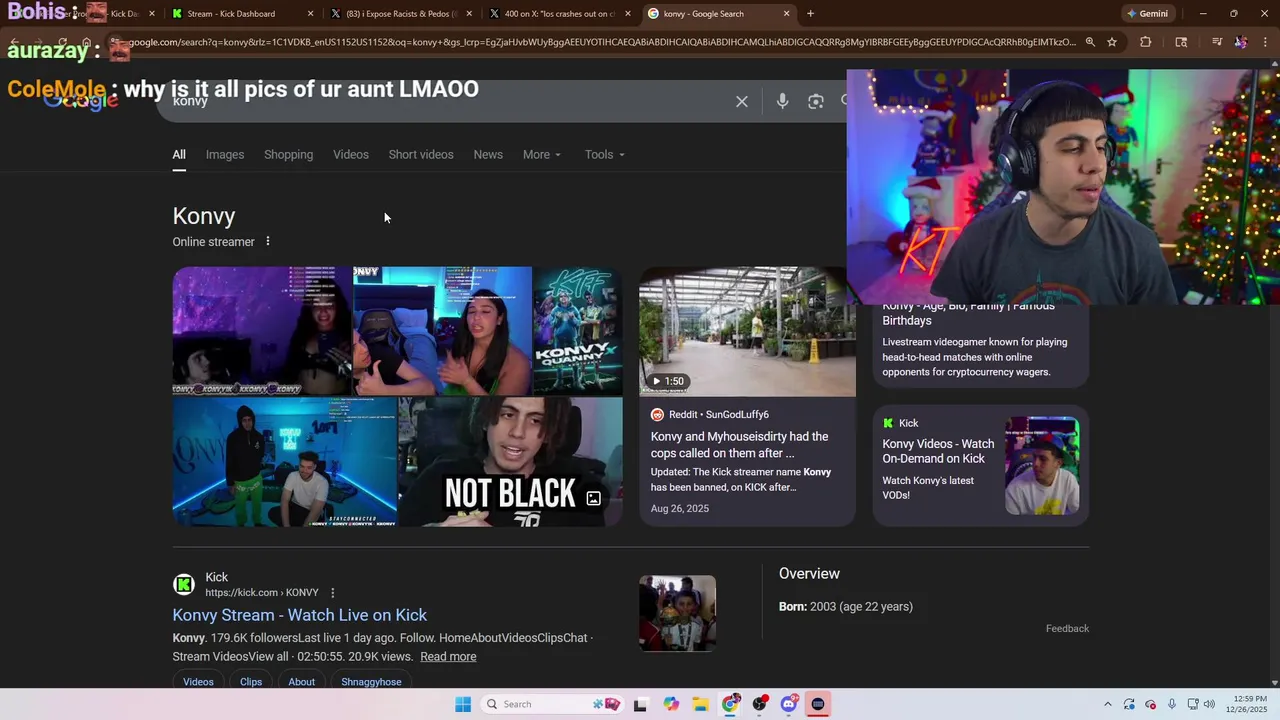Open Reddit post about Konvy and Myhouseisdirty
Image resolution: width=1280 pixels, height=720 pixels.
pos(740,445)
